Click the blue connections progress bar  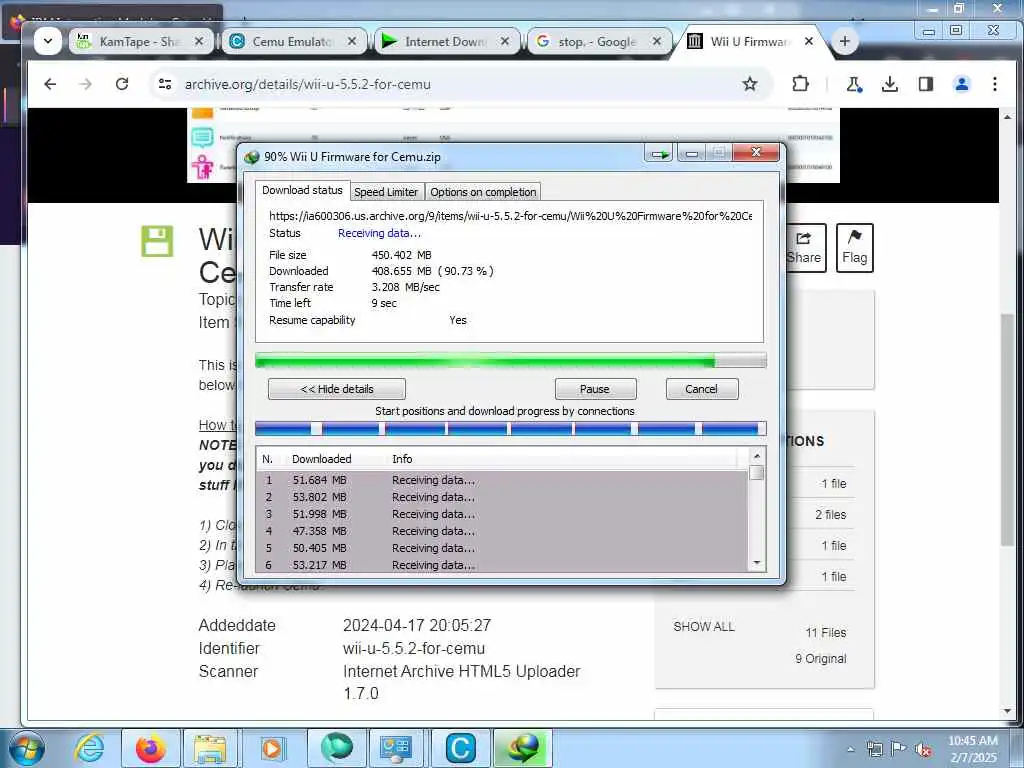[x=511, y=428]
